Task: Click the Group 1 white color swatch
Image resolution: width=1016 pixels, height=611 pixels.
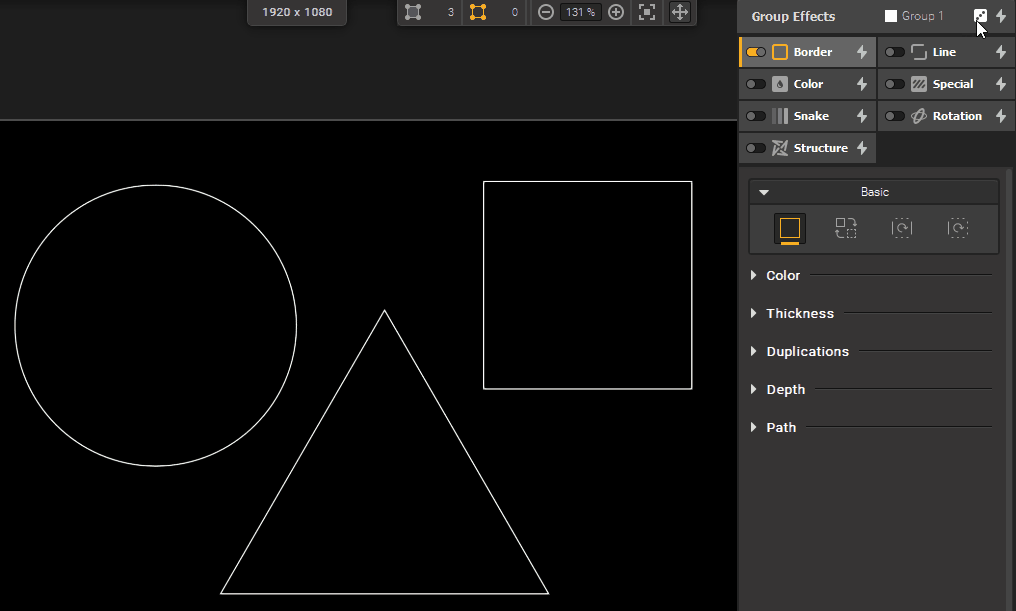Action: coord(891,16)
